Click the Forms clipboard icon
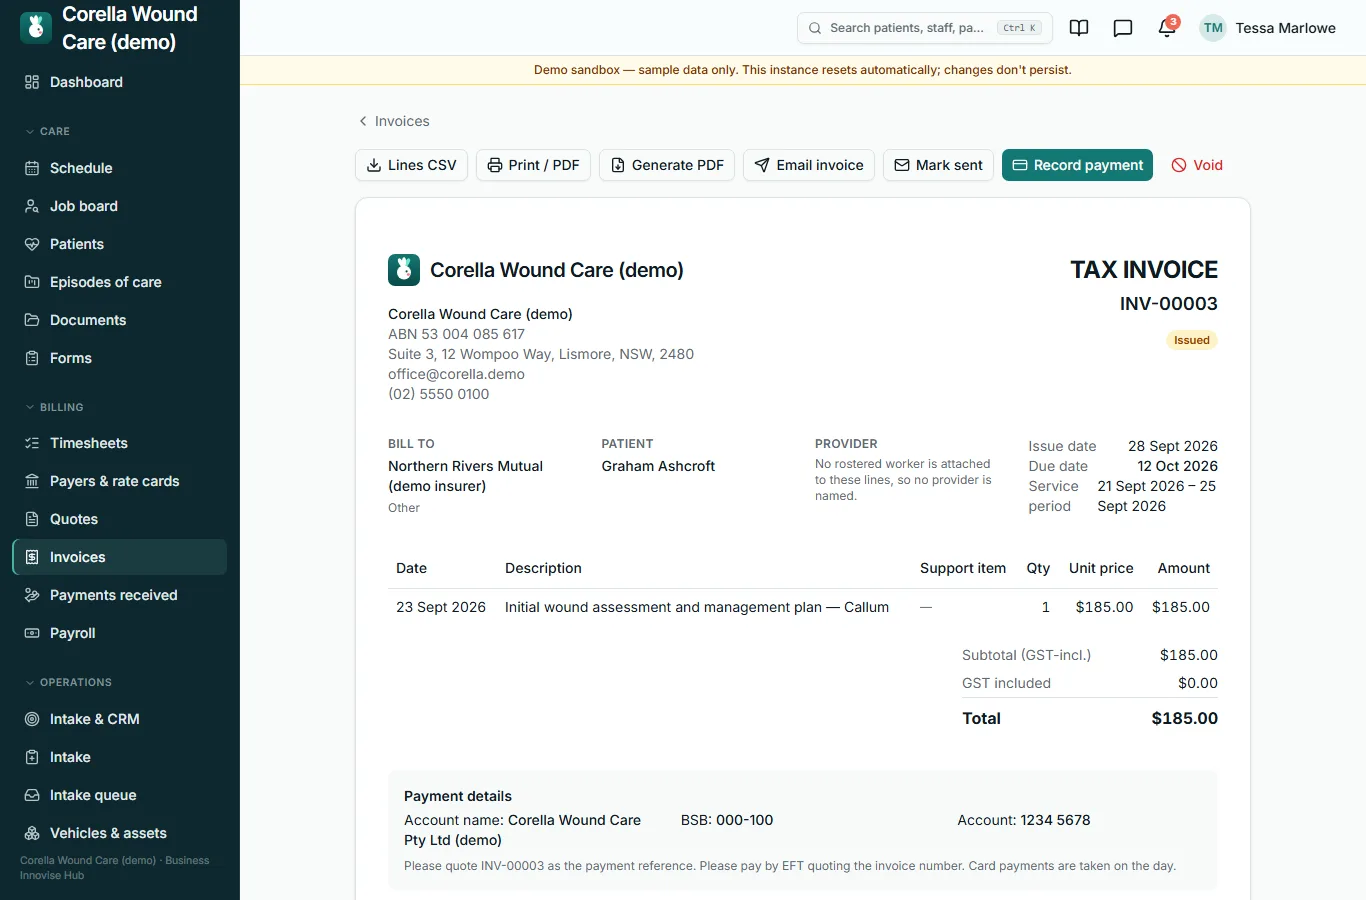The width and height of the screenshot is (1366, 900). point(32,358)
